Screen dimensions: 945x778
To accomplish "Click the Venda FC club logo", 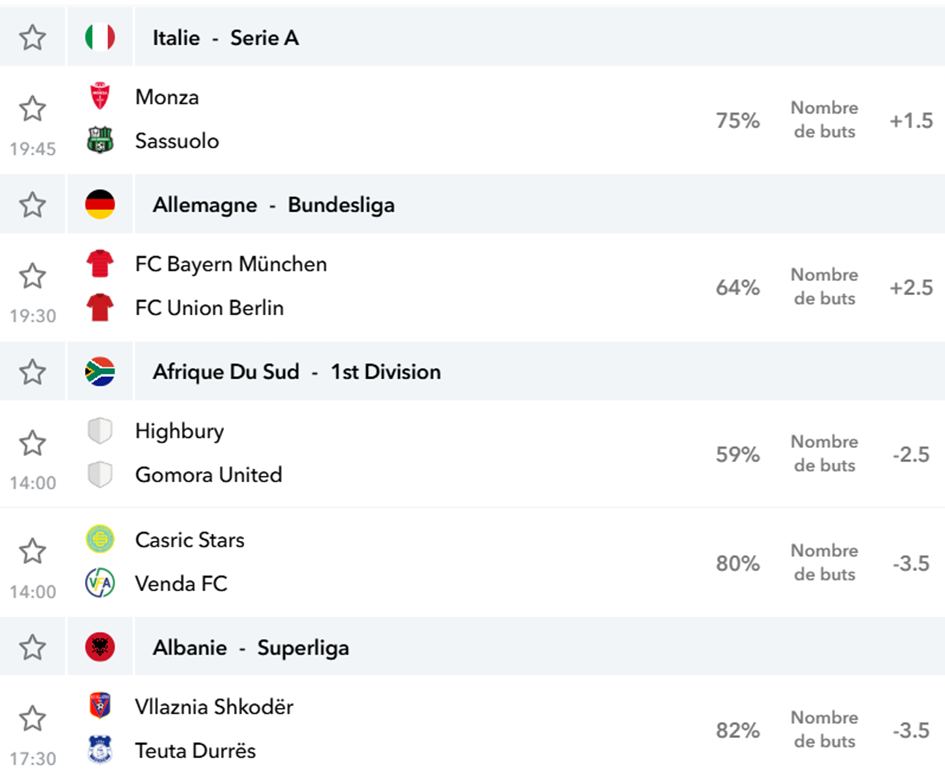I will tap(100, 583).
